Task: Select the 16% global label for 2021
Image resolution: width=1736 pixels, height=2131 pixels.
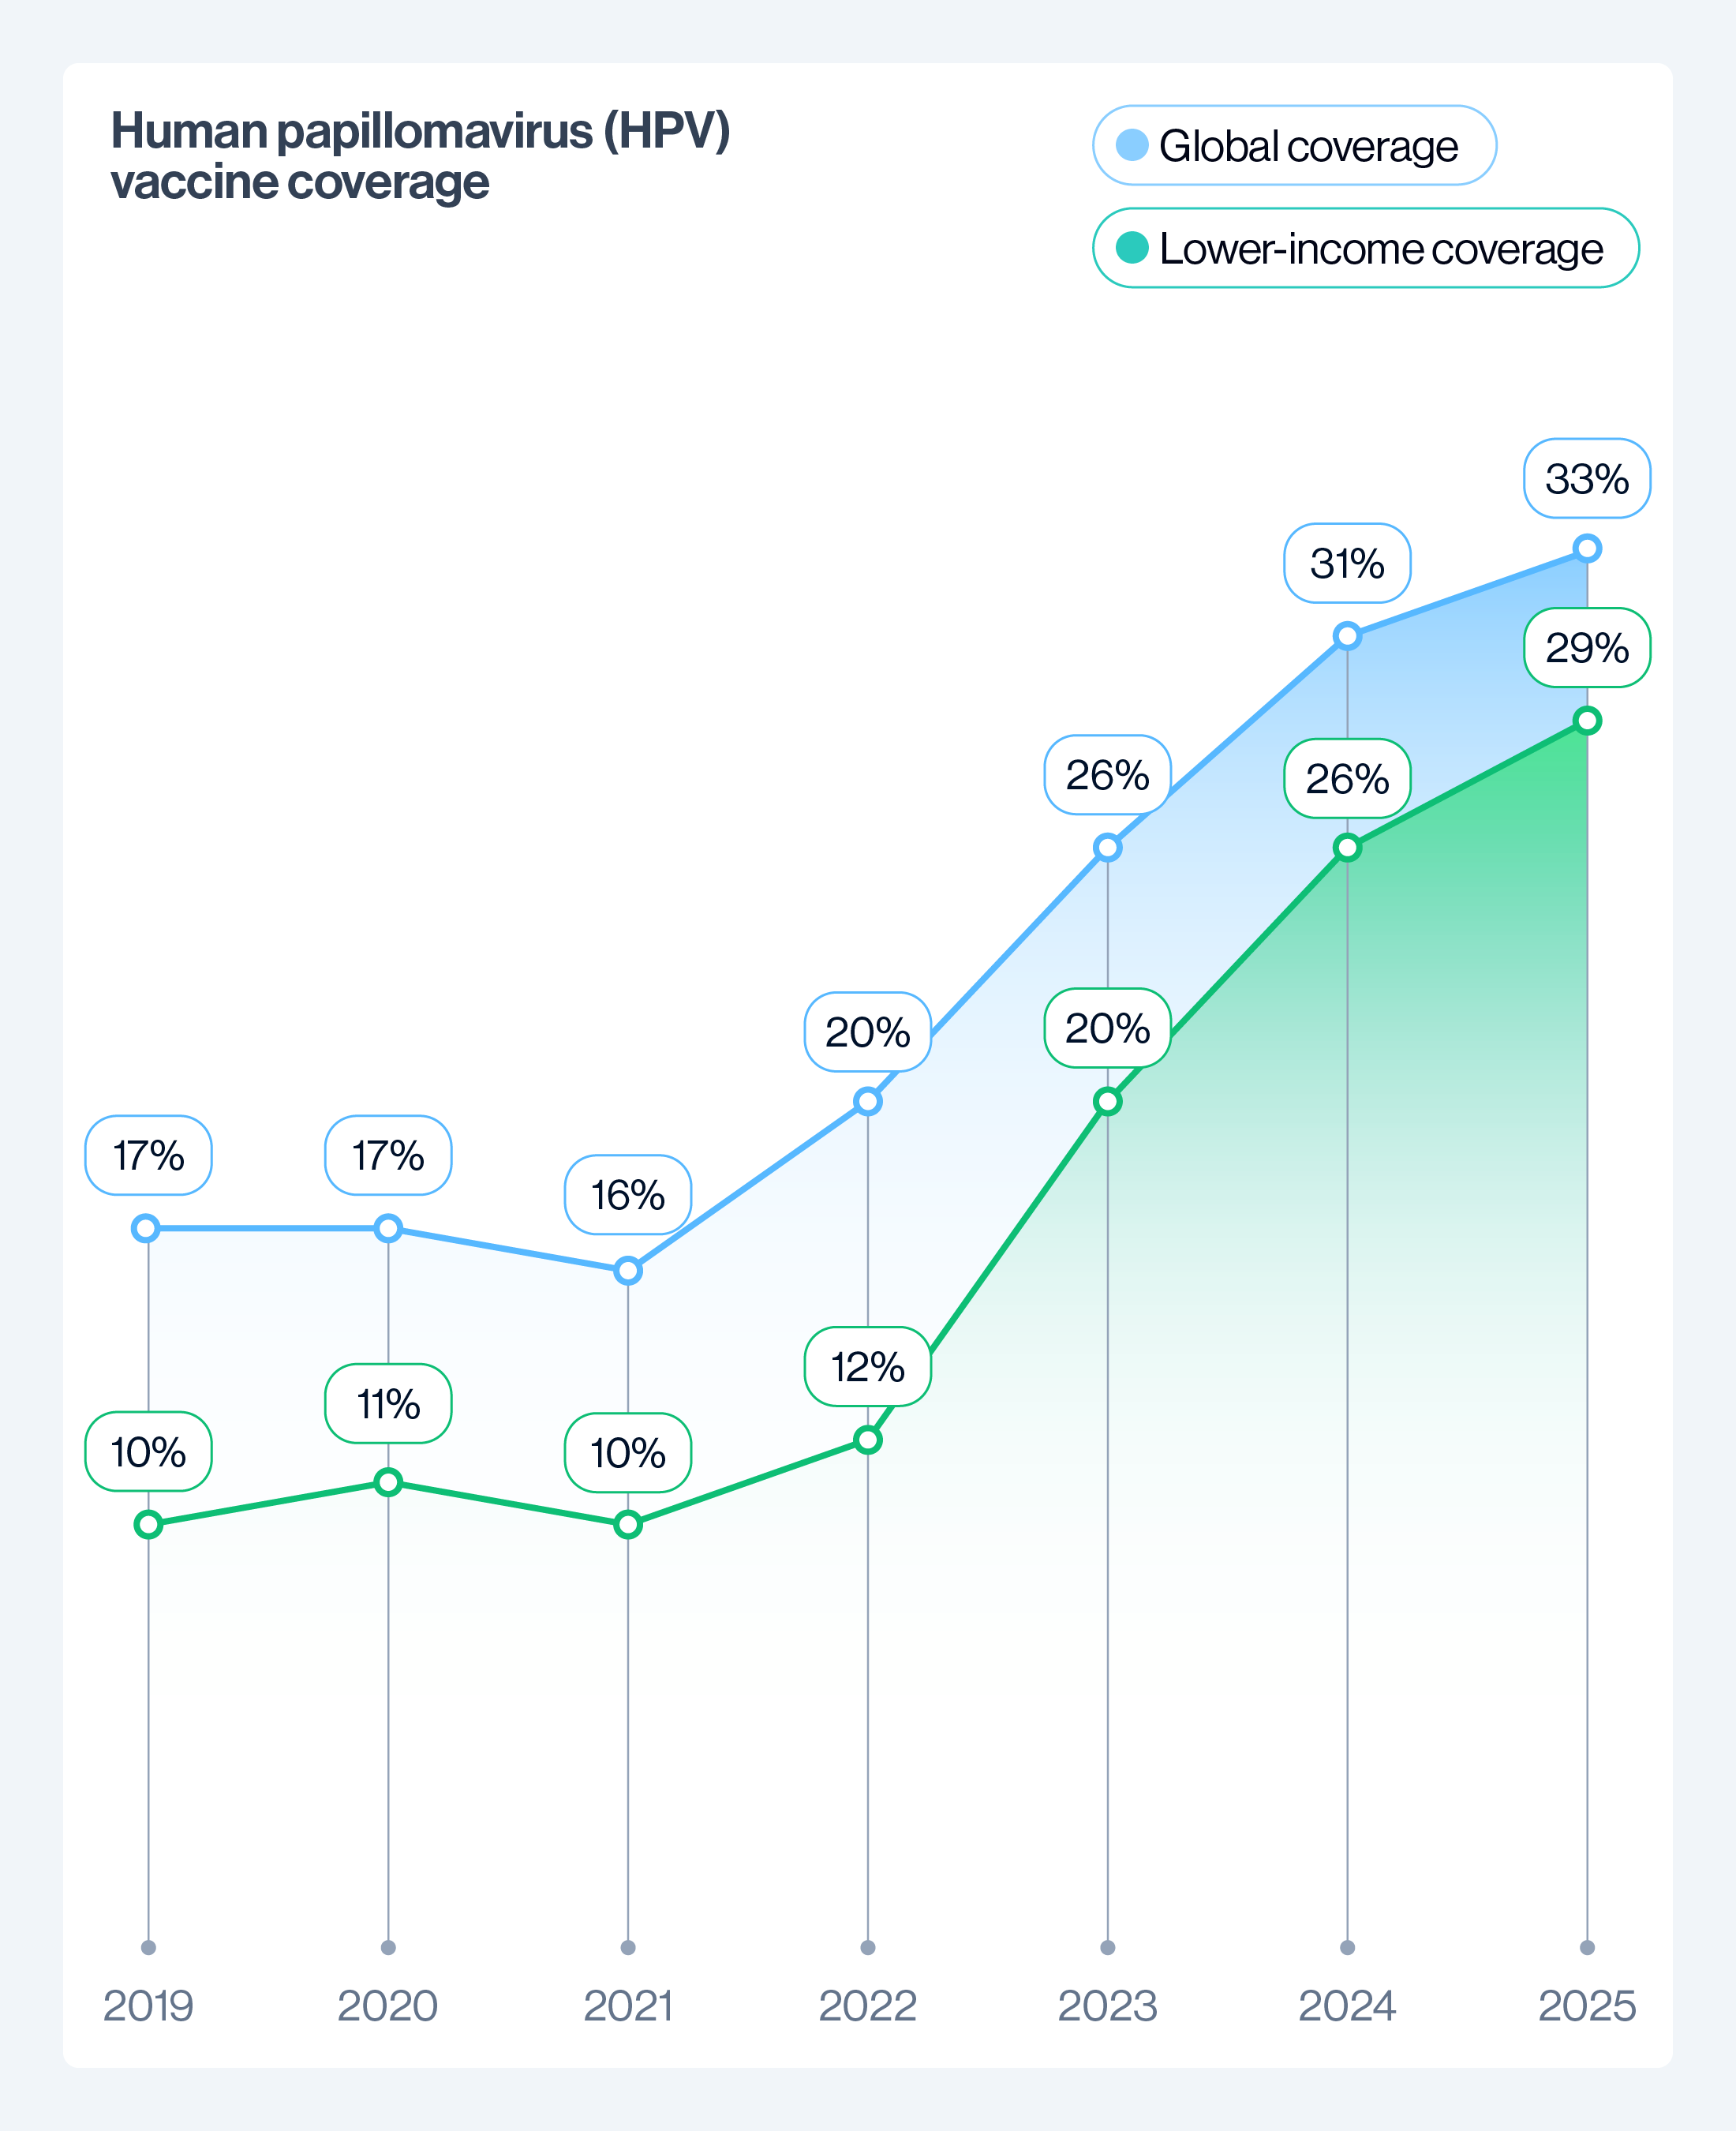Action: click(627, 1194)
